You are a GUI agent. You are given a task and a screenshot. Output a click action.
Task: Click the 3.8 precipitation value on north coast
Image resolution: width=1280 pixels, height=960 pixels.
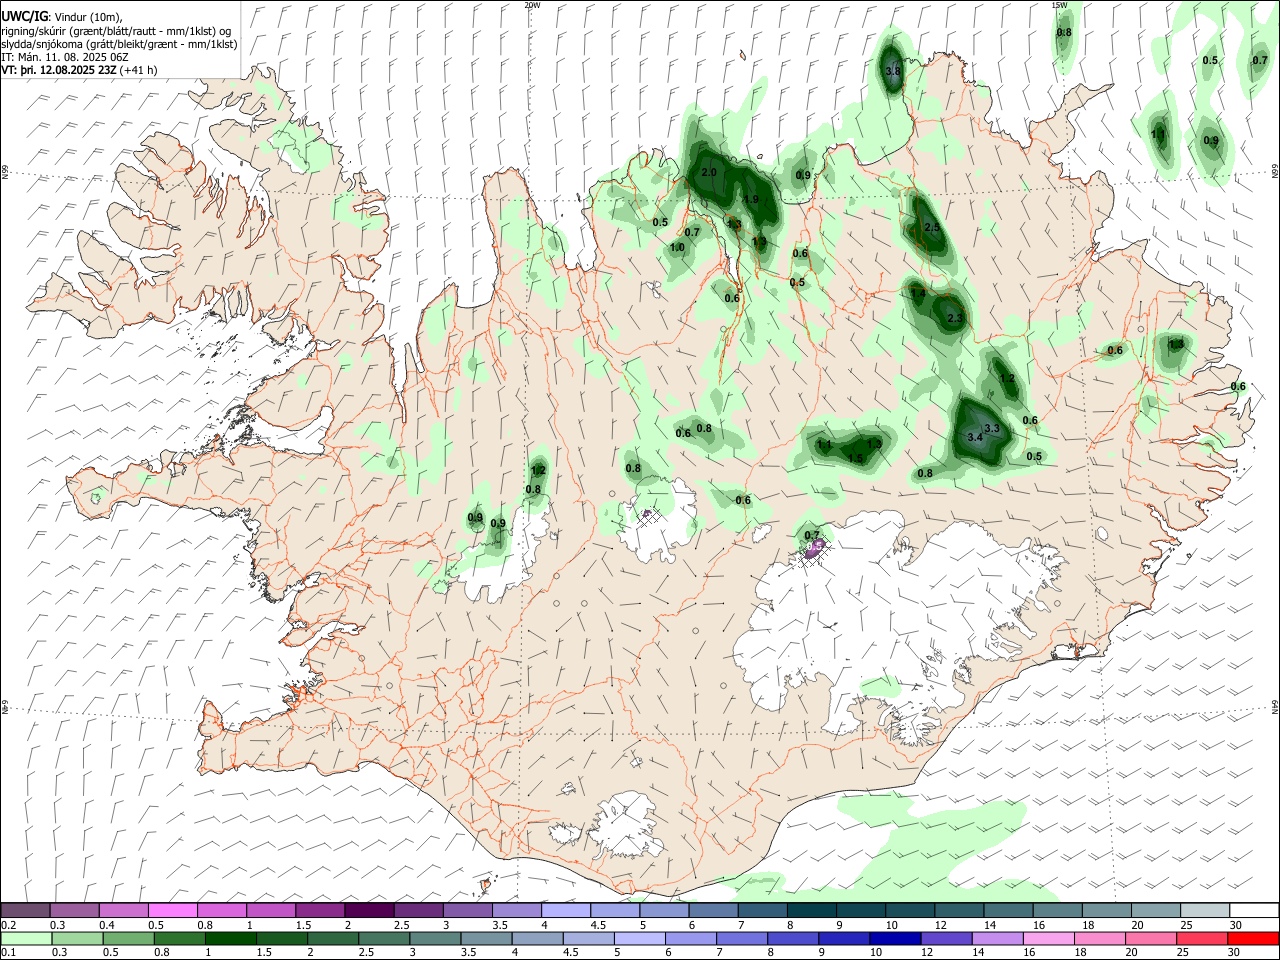894,71
